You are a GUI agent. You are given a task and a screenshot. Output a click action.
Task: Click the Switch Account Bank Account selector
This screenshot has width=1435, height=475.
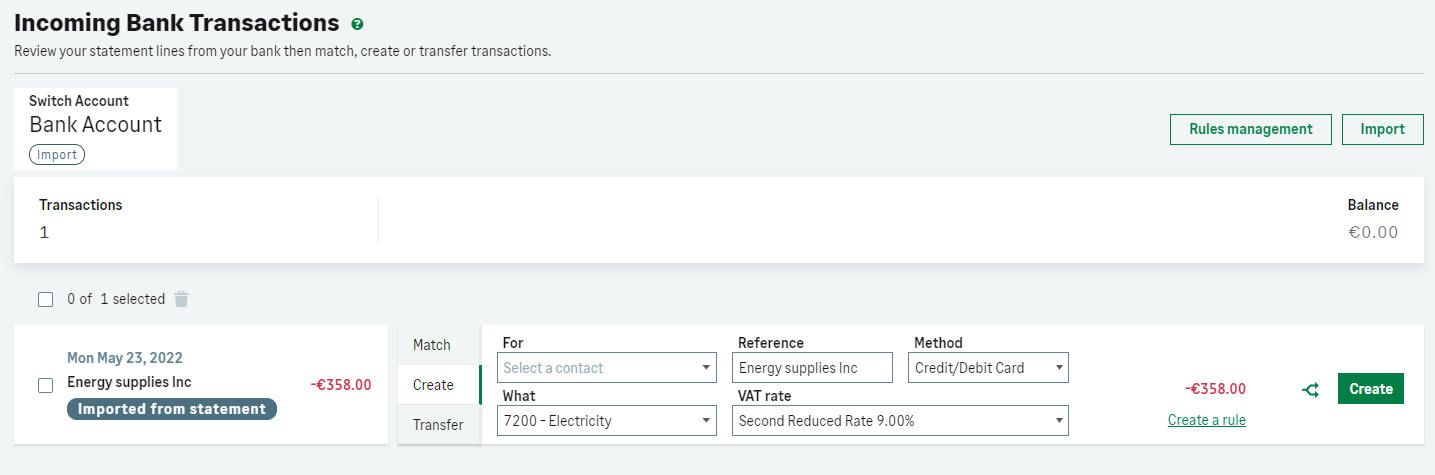point(95,124)
